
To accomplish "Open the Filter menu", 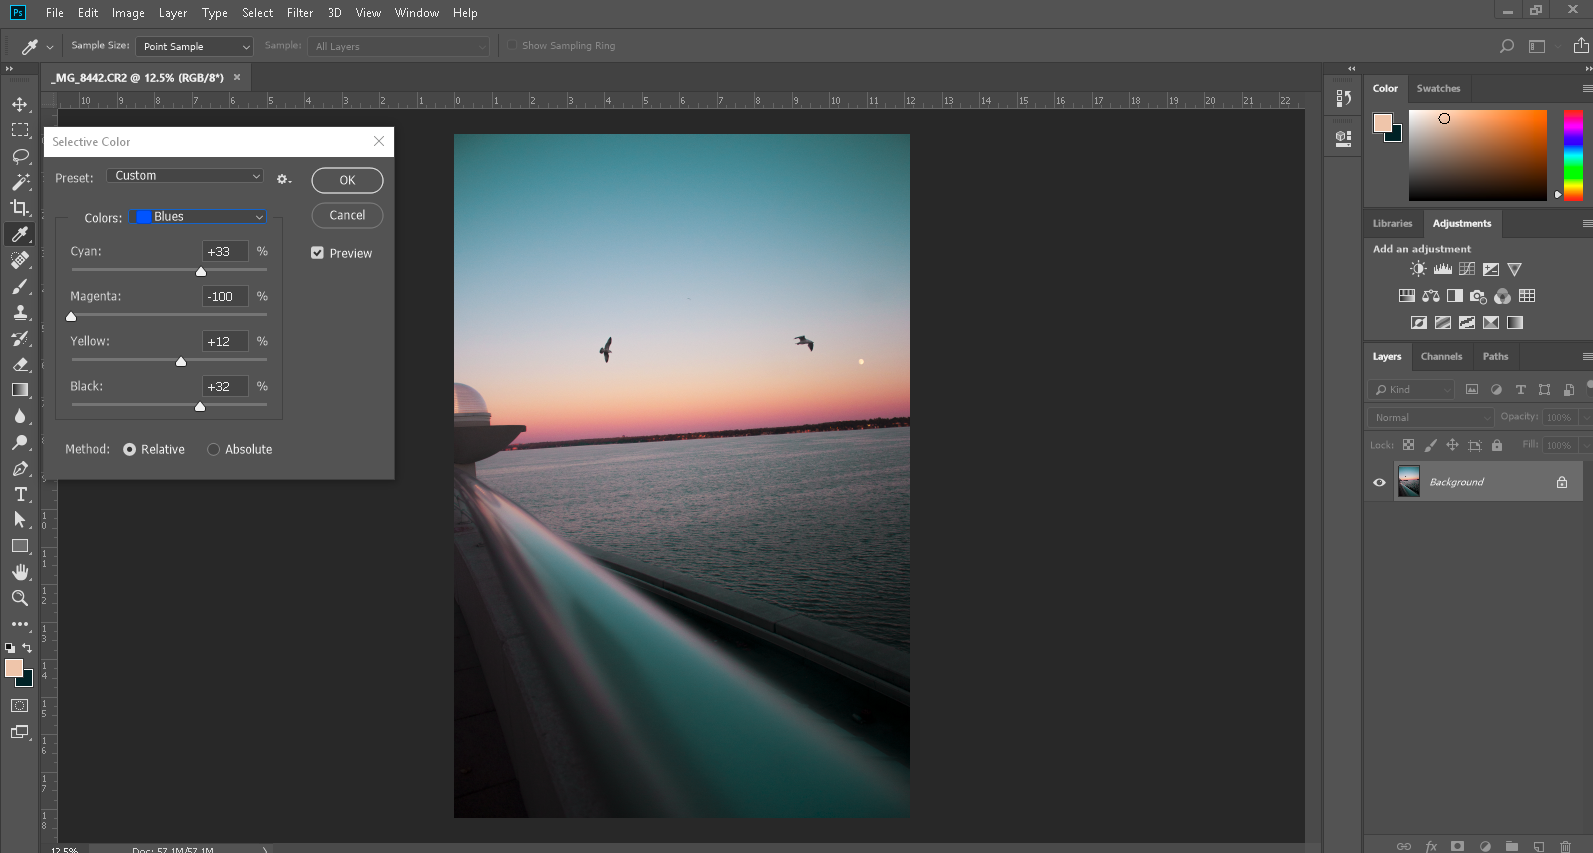I will tap(300, 13).
